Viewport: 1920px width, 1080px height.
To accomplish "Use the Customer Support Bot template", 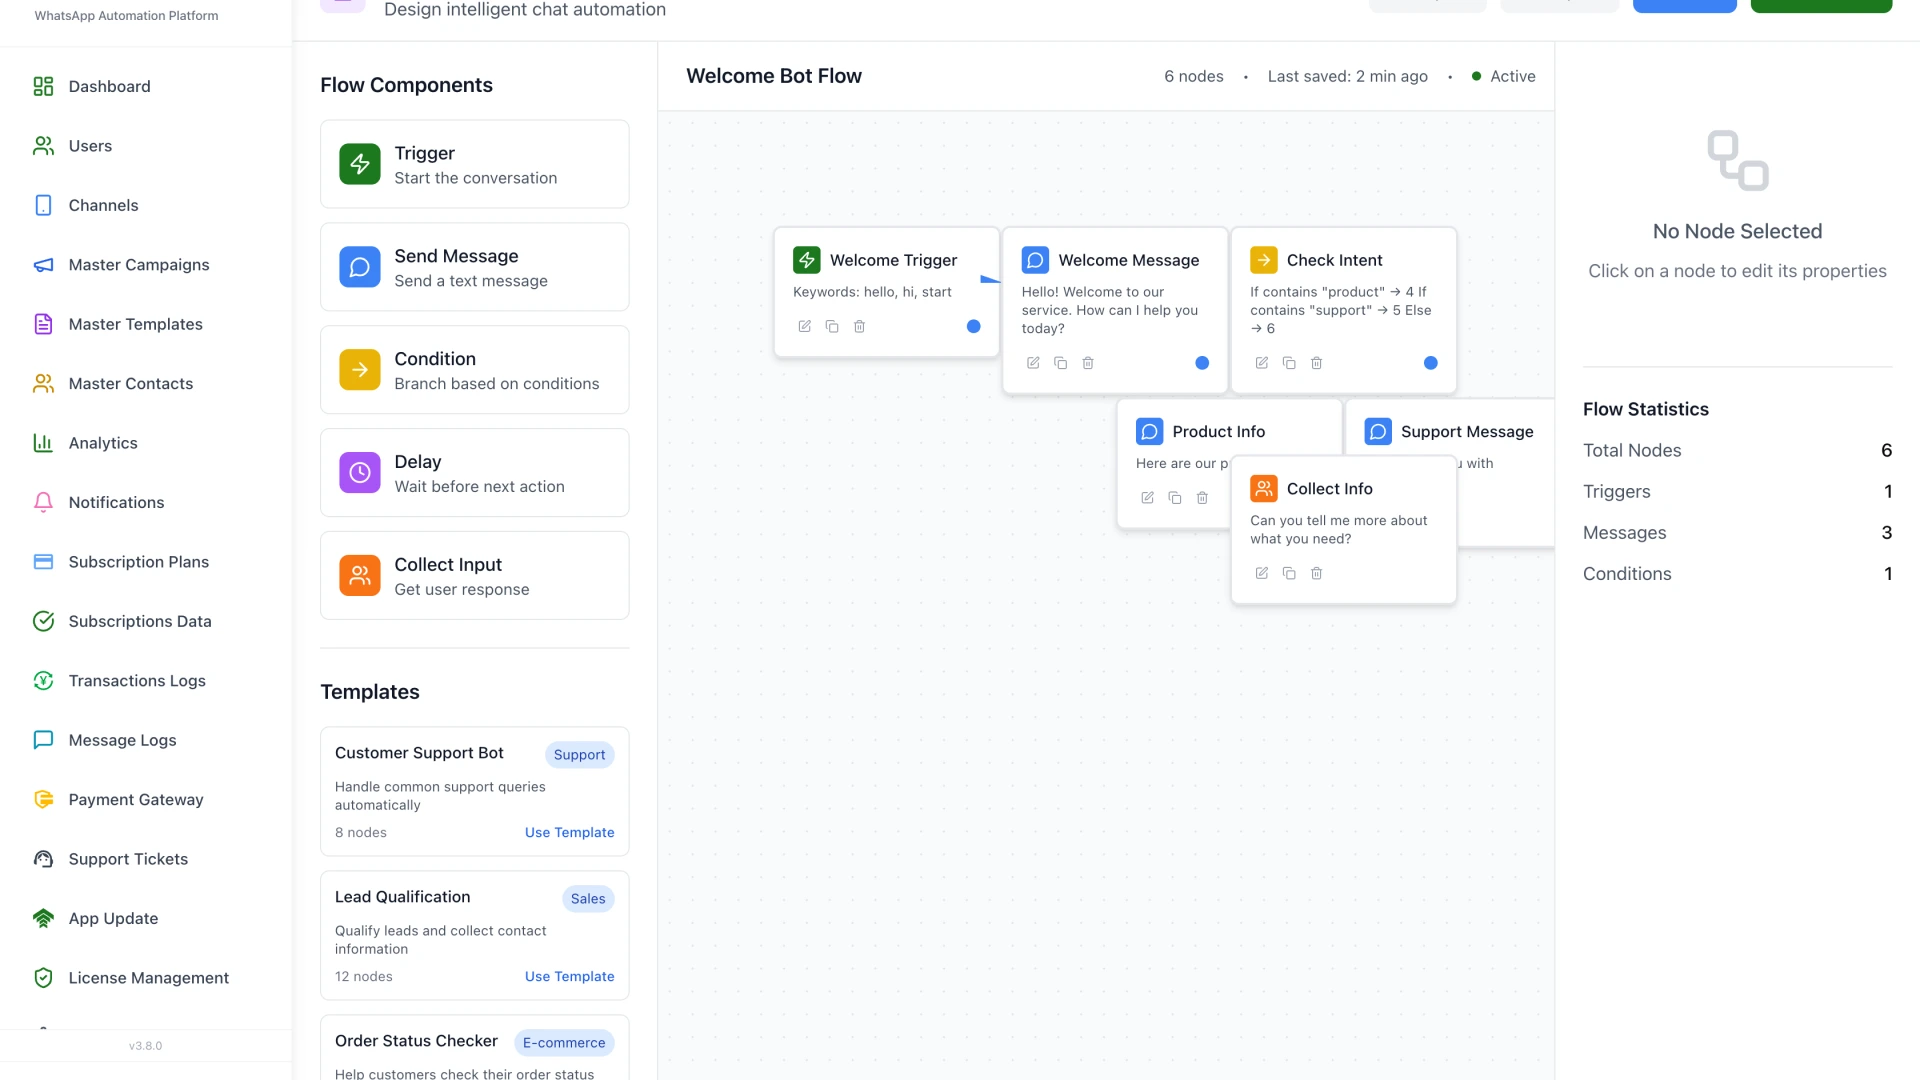I will 569,833.
